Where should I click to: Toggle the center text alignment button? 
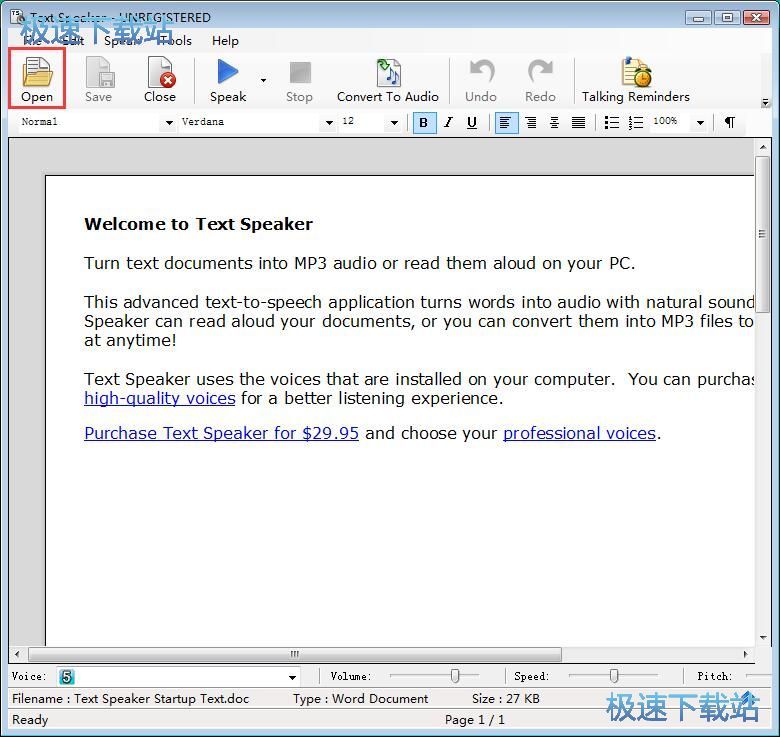point(554,122)
